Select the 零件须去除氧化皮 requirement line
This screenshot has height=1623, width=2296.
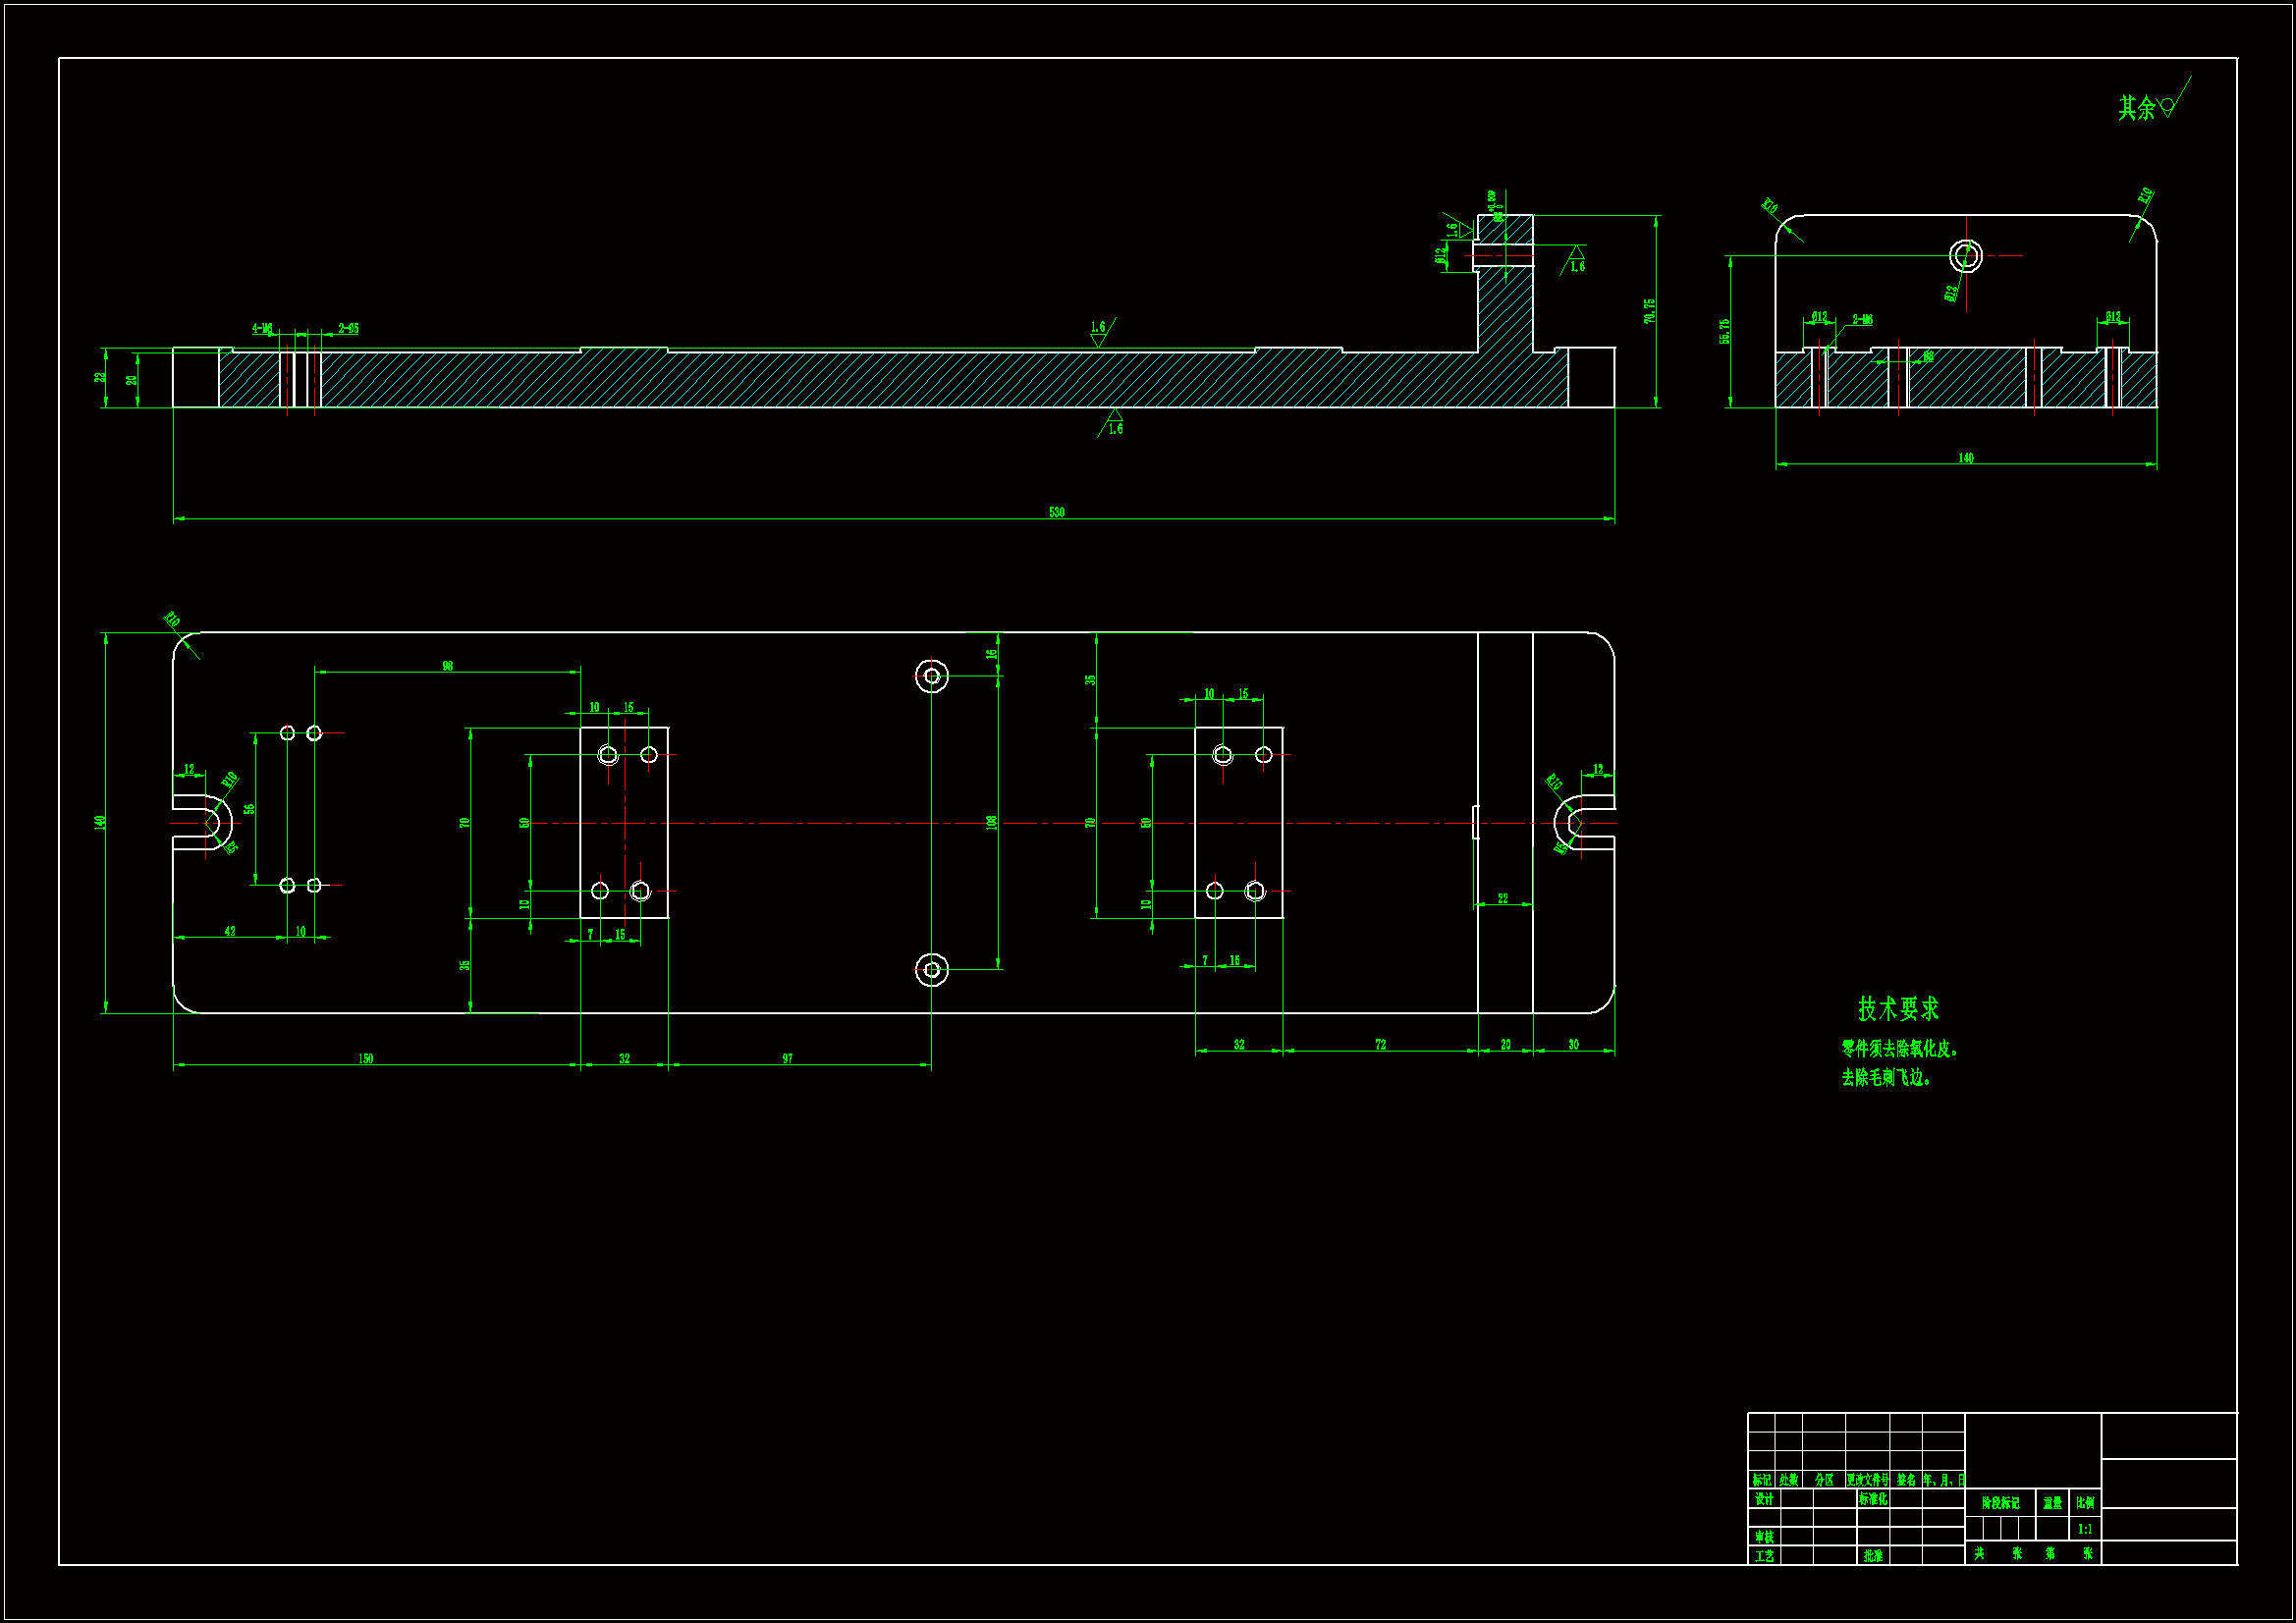pyautogui.click(x=1899, y=1049)
